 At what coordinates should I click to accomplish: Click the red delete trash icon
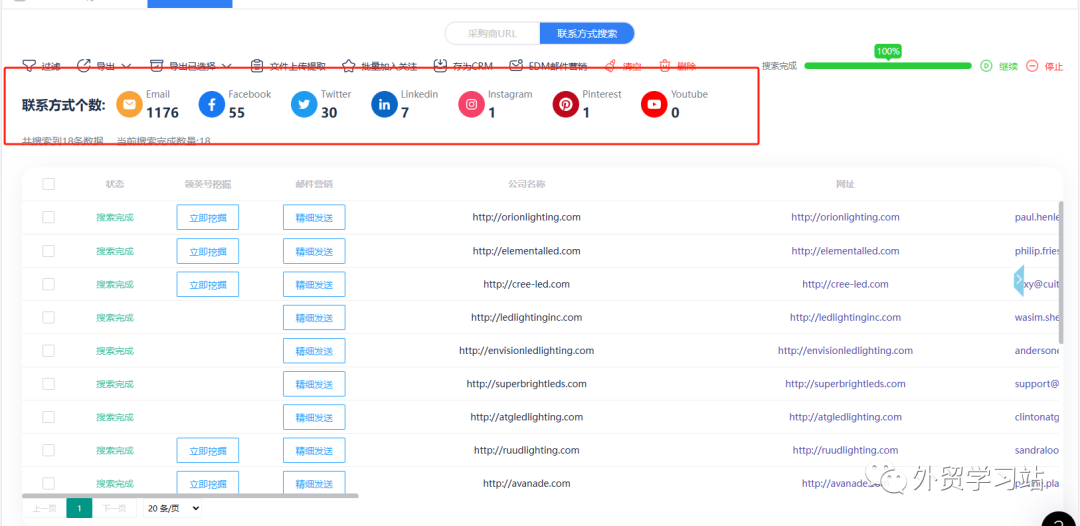pyautogui.click(x=665, y=66)
